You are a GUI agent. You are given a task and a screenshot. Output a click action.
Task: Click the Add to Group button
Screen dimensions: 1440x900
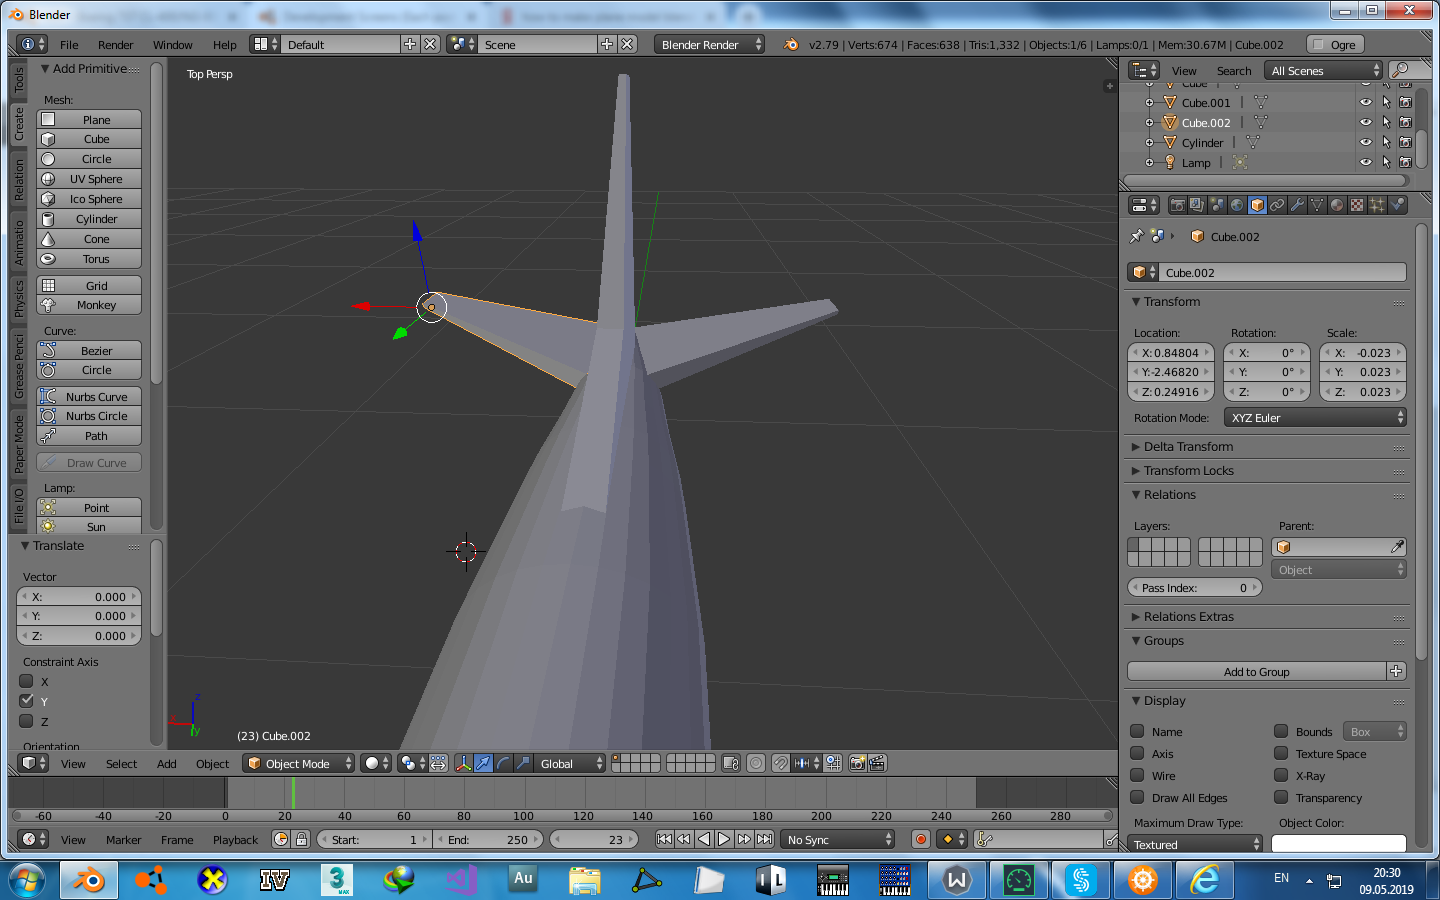(x=1256, y=671)
